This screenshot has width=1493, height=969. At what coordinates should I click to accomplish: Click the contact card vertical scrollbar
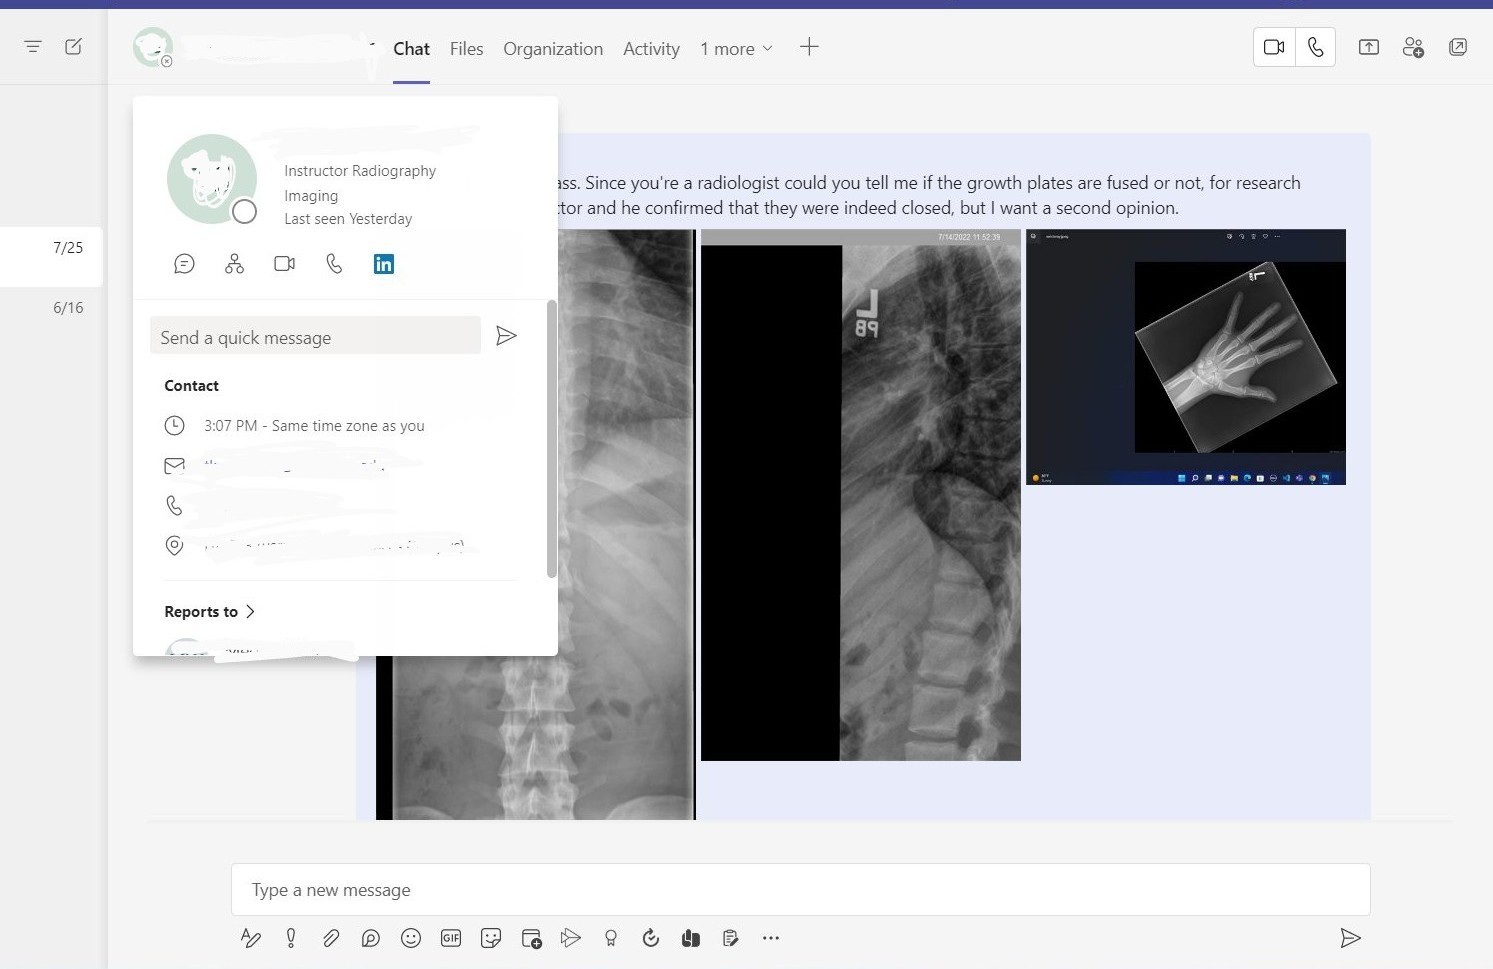[551, 438]
